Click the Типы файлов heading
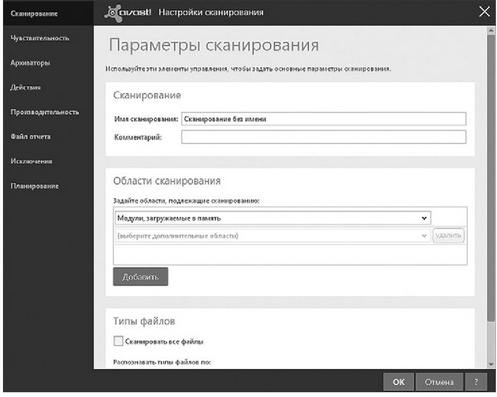Screen dimensions: 497x397 tap(144, 321)
